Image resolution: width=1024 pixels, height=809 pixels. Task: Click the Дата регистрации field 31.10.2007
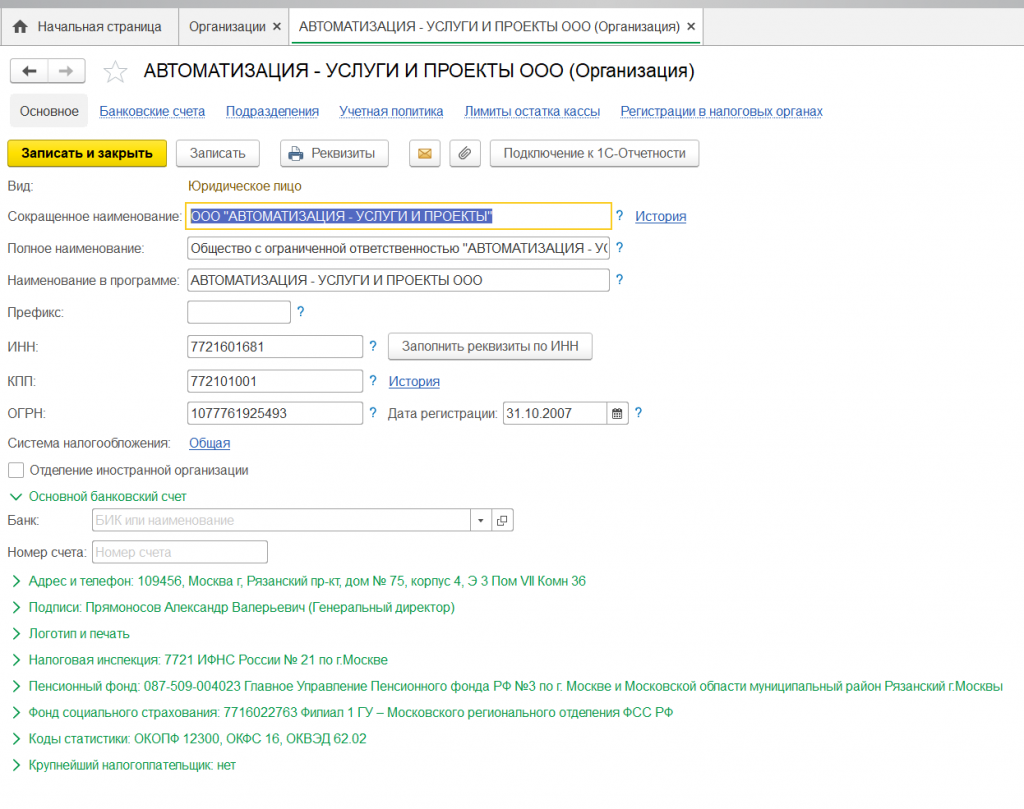tap(555, 413)
